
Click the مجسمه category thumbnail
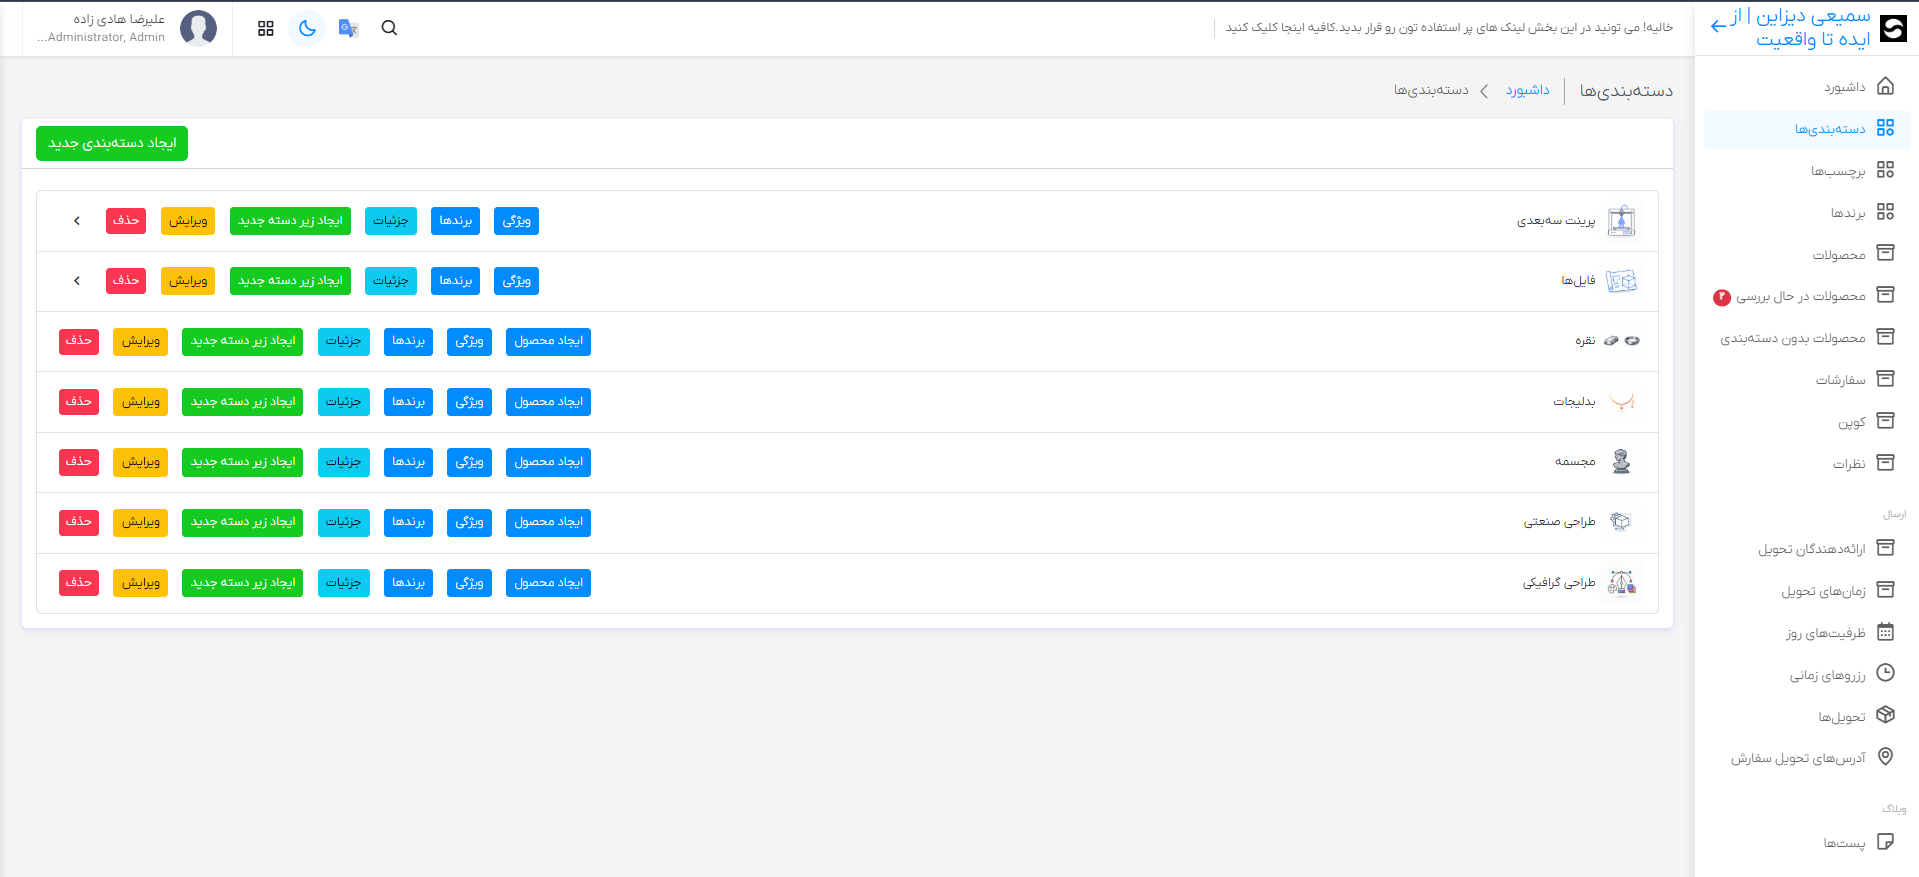(x=1621, y=462)
